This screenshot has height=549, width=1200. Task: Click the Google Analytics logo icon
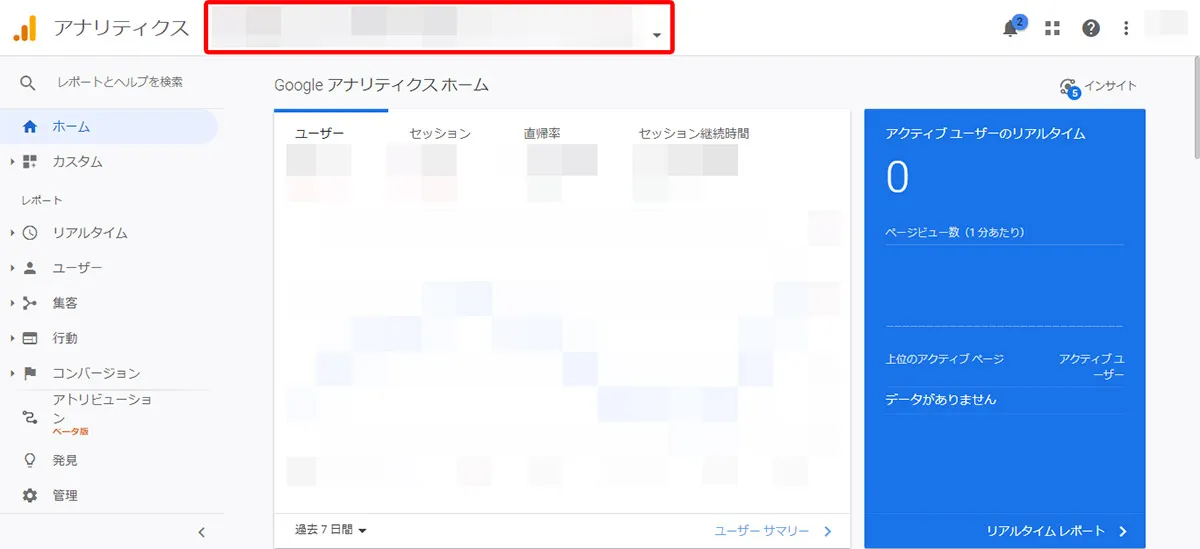25,28
